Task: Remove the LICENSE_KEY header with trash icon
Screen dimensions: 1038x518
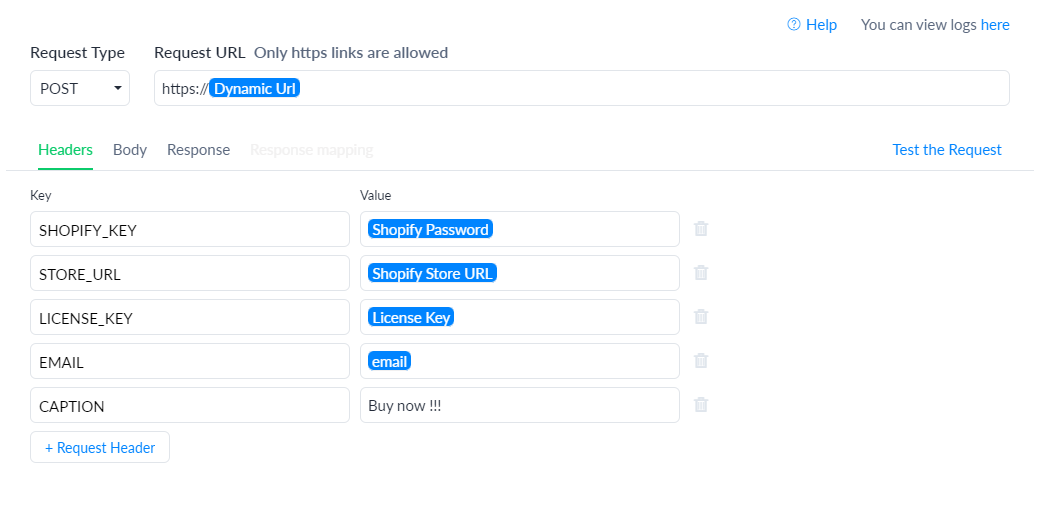Action: click(x=701, y=317)
